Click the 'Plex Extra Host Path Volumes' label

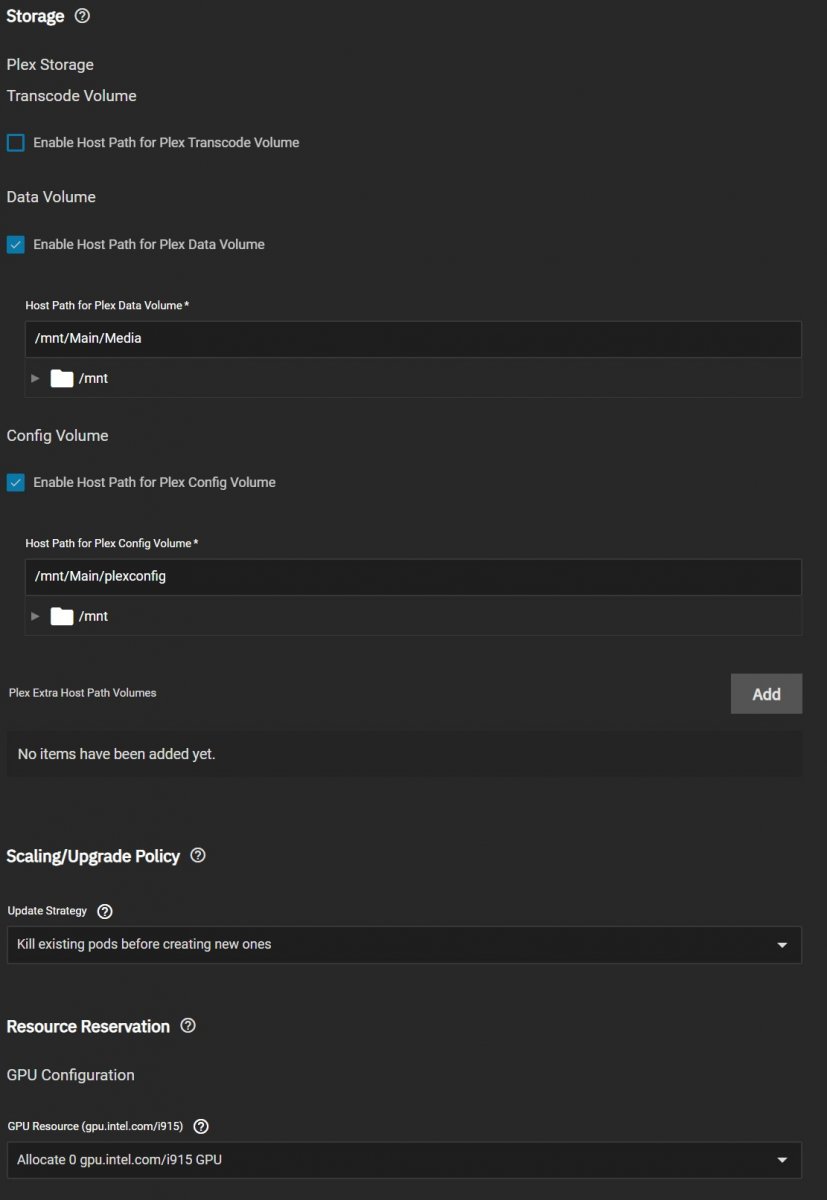[x=82, y=693]
